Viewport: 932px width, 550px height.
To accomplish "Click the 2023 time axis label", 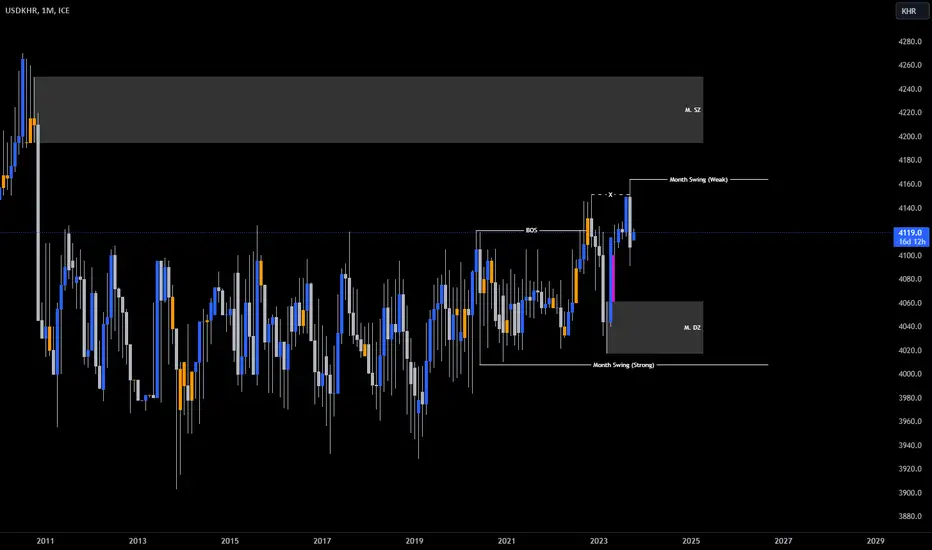I will [599, 541].
